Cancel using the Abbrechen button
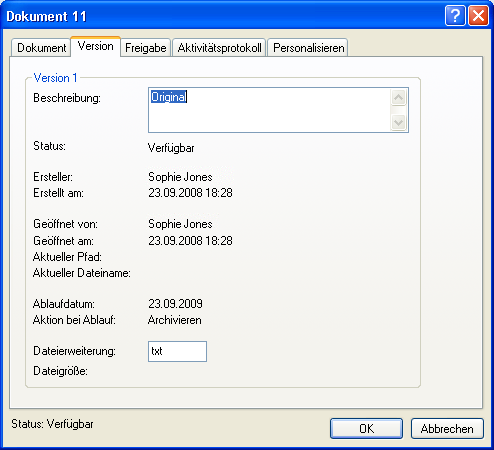Screen dimensions: 494x450 tap(447, 429)
